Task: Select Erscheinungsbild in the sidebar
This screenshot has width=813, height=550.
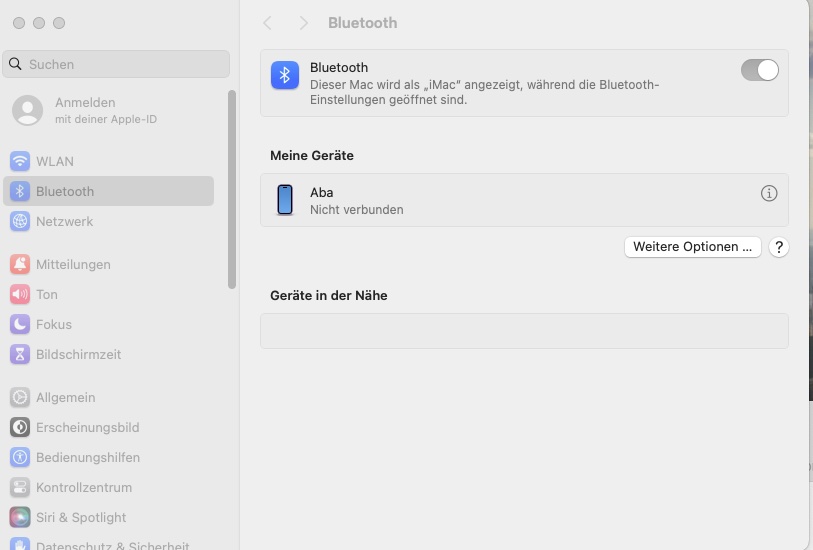Action: [87, 427]
